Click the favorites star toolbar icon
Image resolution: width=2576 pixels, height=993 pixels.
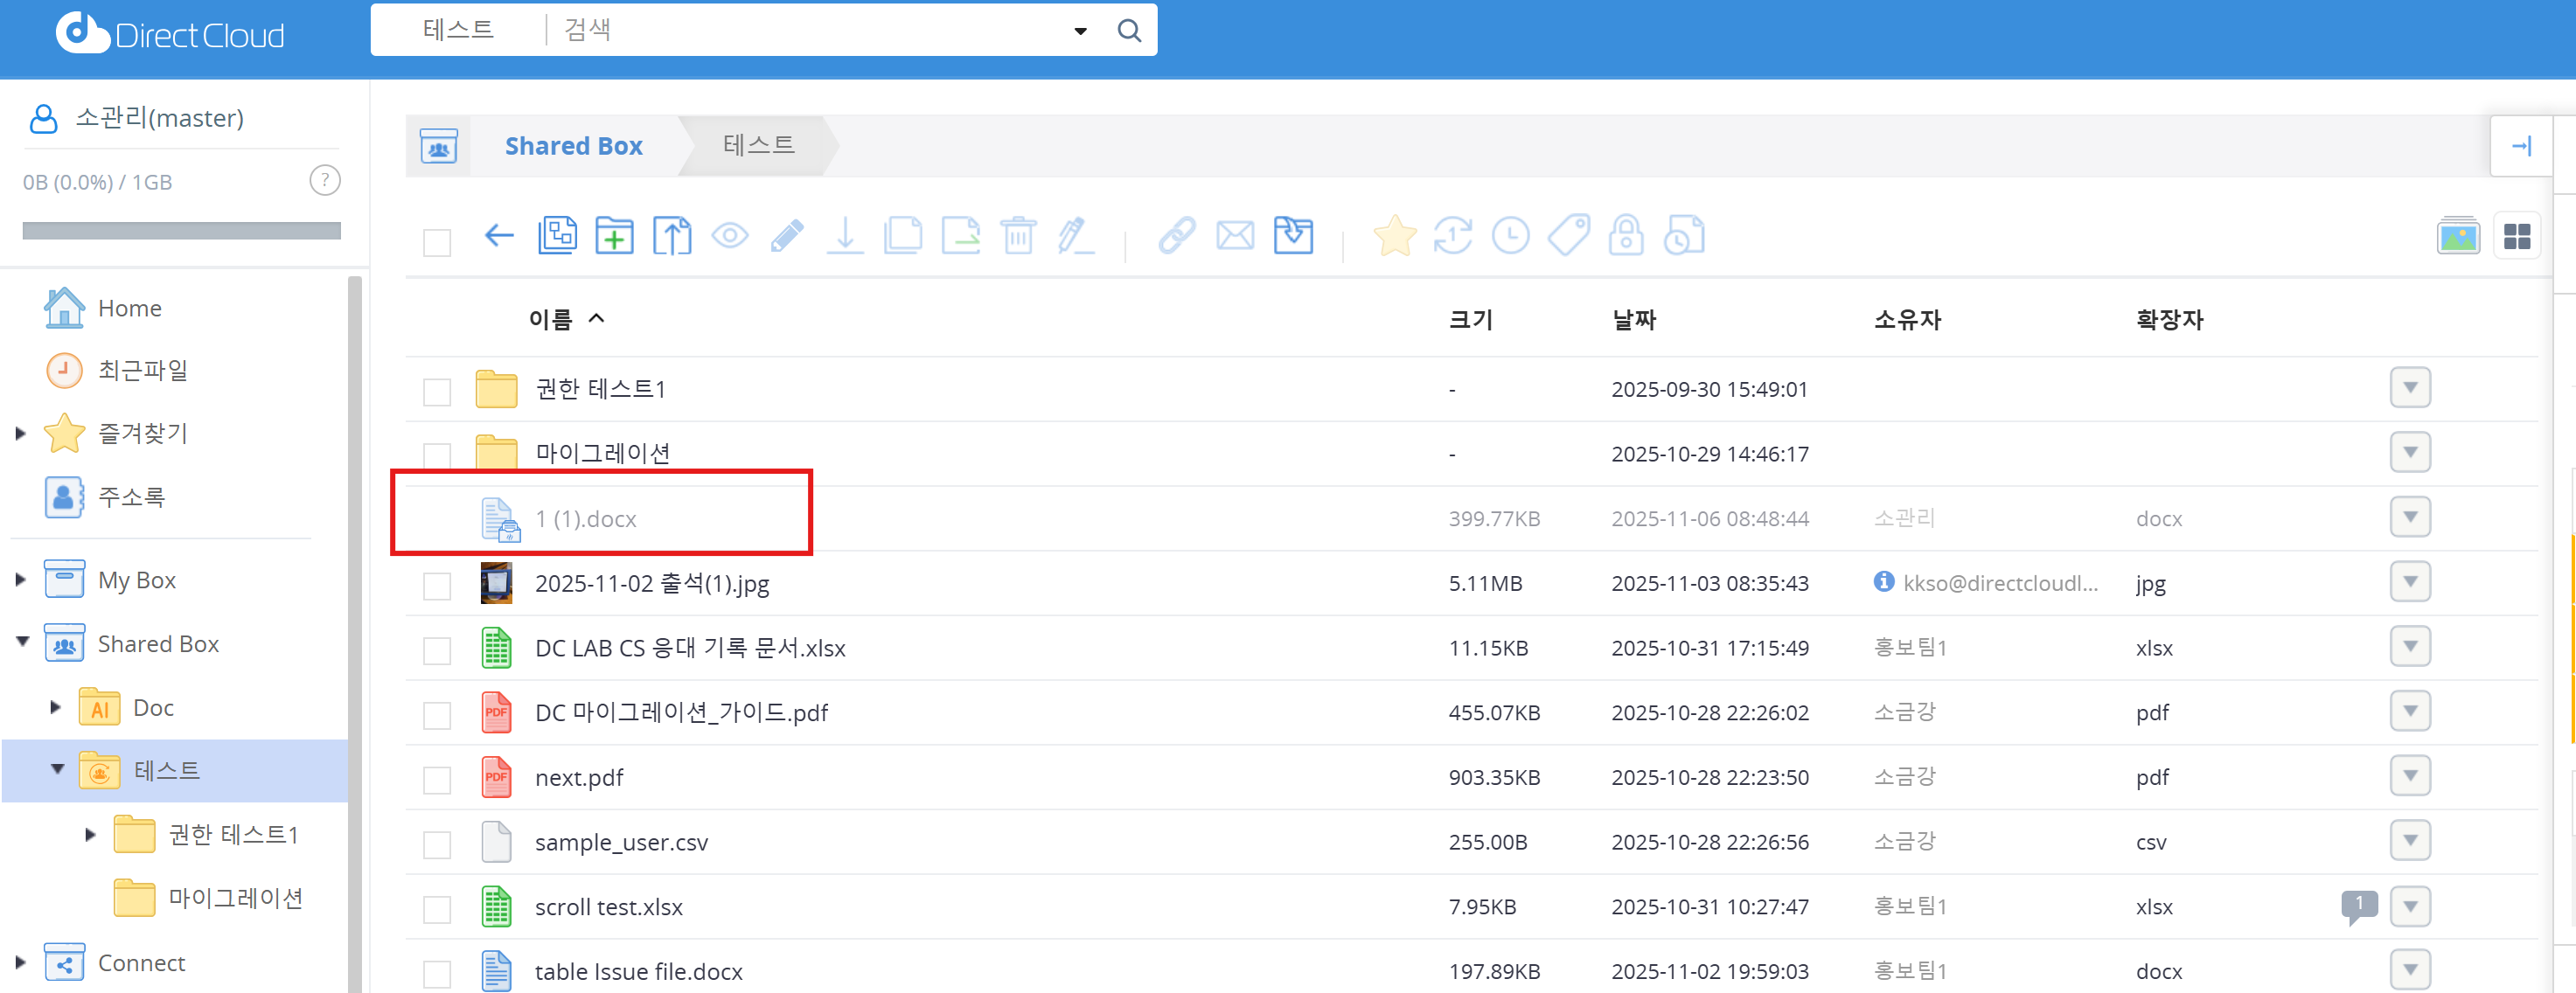tap(1394, 236)
